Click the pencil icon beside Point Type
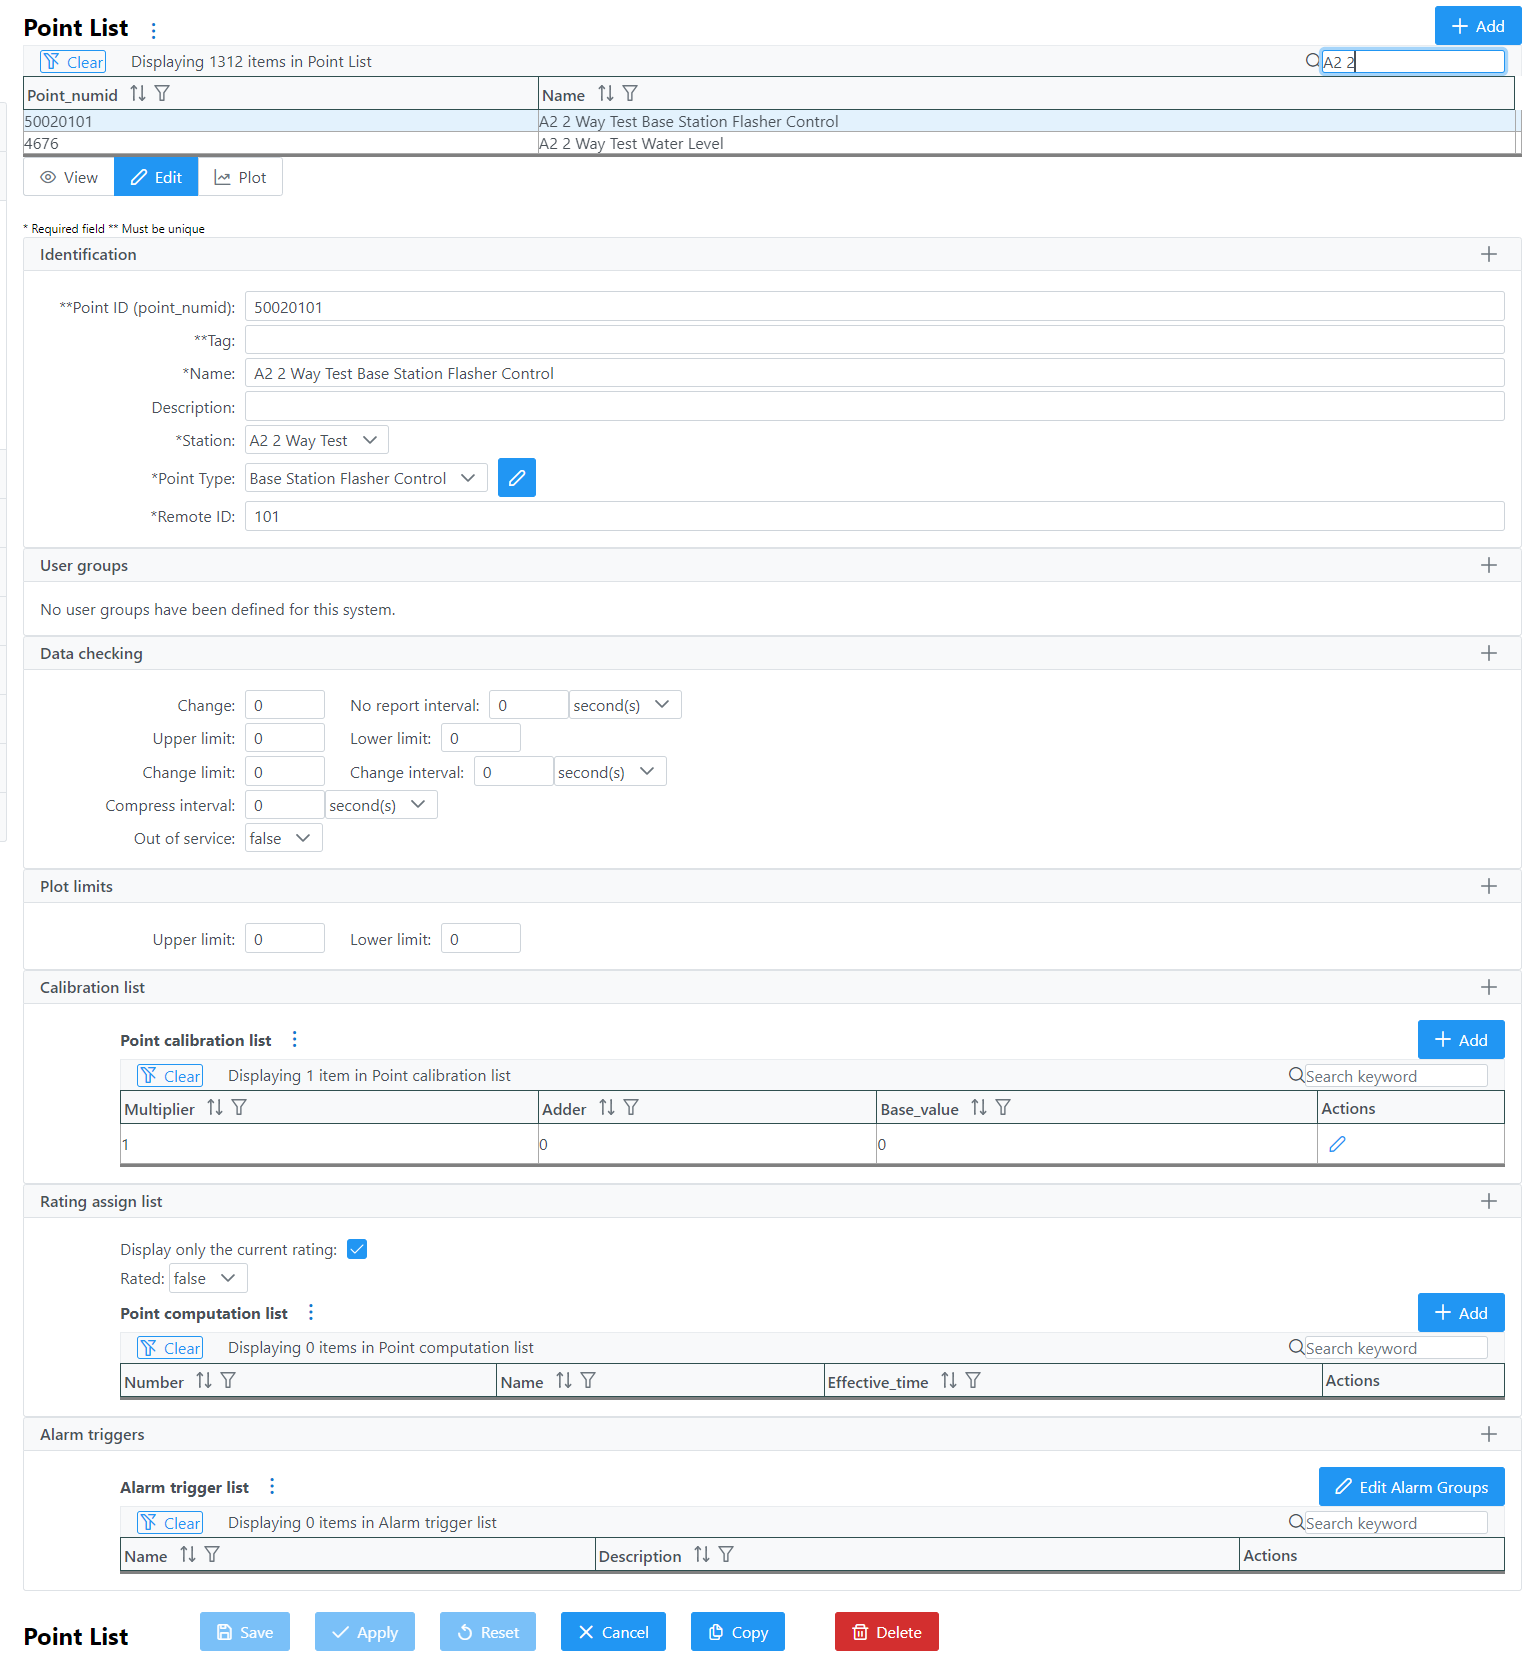The height and width of the screenshot is (1657, 1526). (x=516, y=478)
